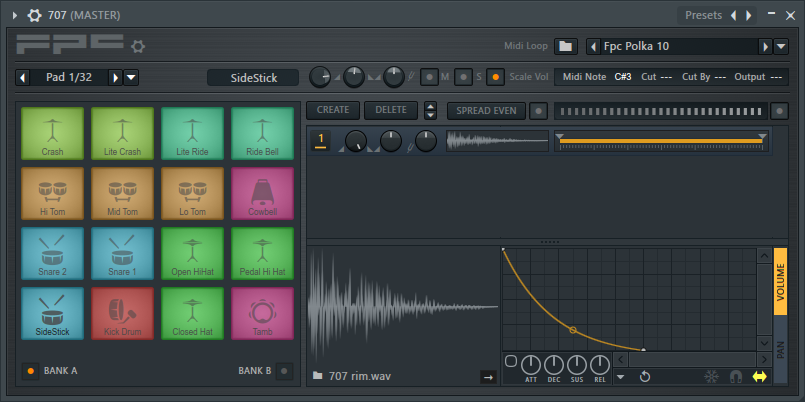
Task: Click sample arrow button beside 707 rim.wav
Action: (488, 377)
